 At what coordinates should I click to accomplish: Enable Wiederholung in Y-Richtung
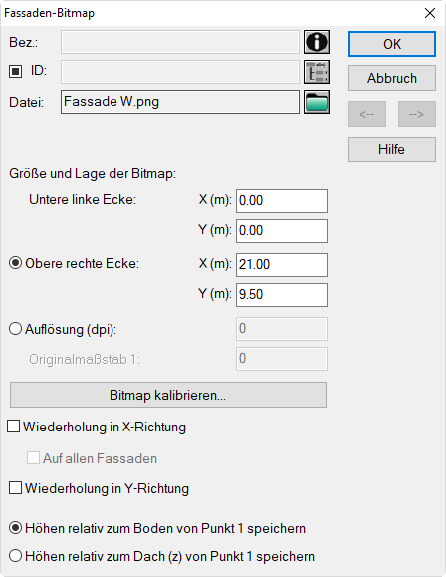coord(15,488)
